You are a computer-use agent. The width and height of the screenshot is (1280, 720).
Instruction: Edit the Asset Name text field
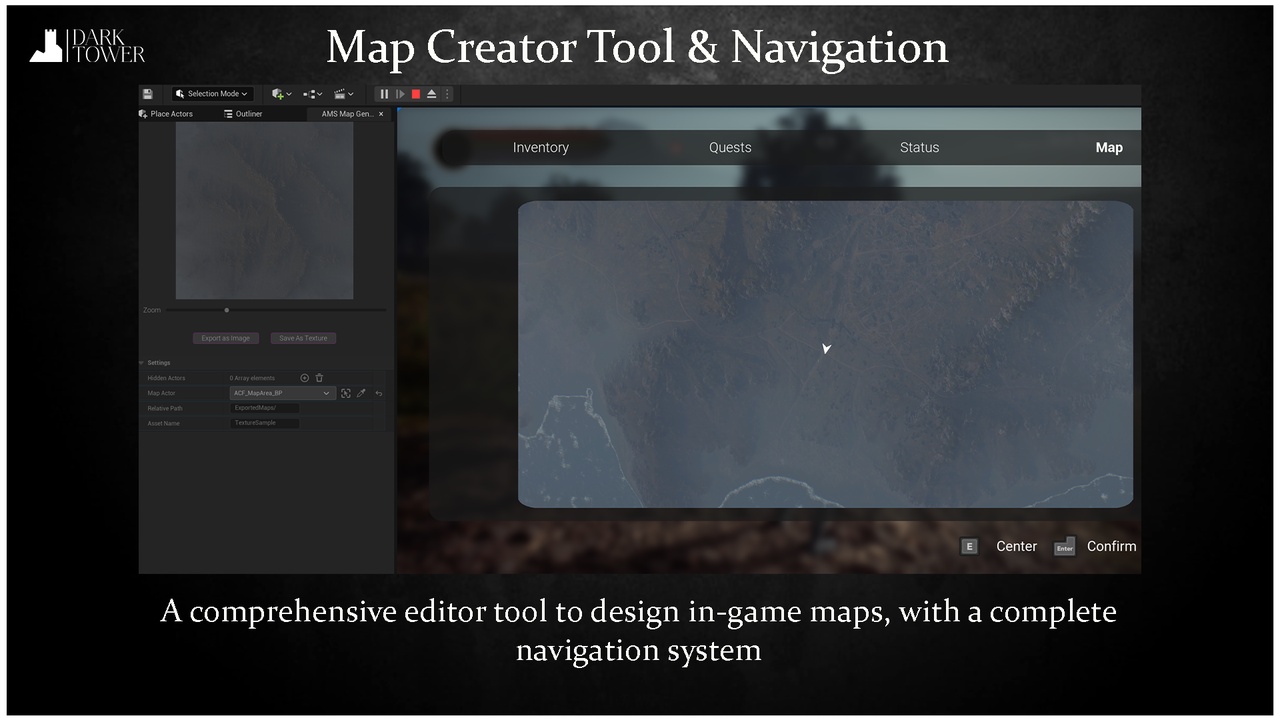pyautogui.click(x=265, y=423)
